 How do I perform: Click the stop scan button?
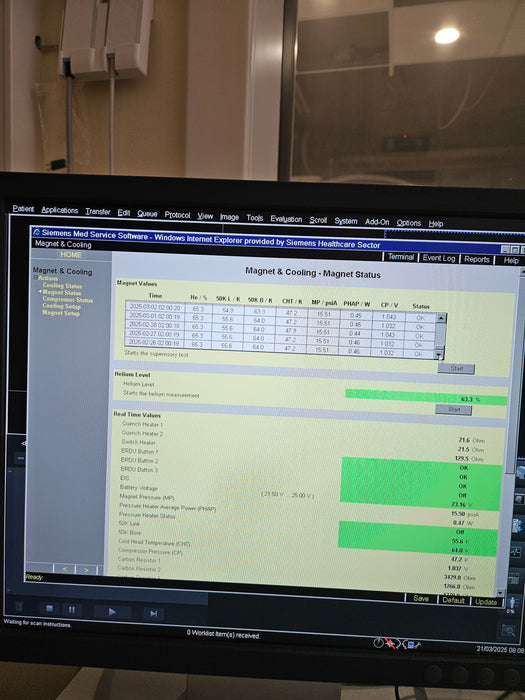point(49,608)
